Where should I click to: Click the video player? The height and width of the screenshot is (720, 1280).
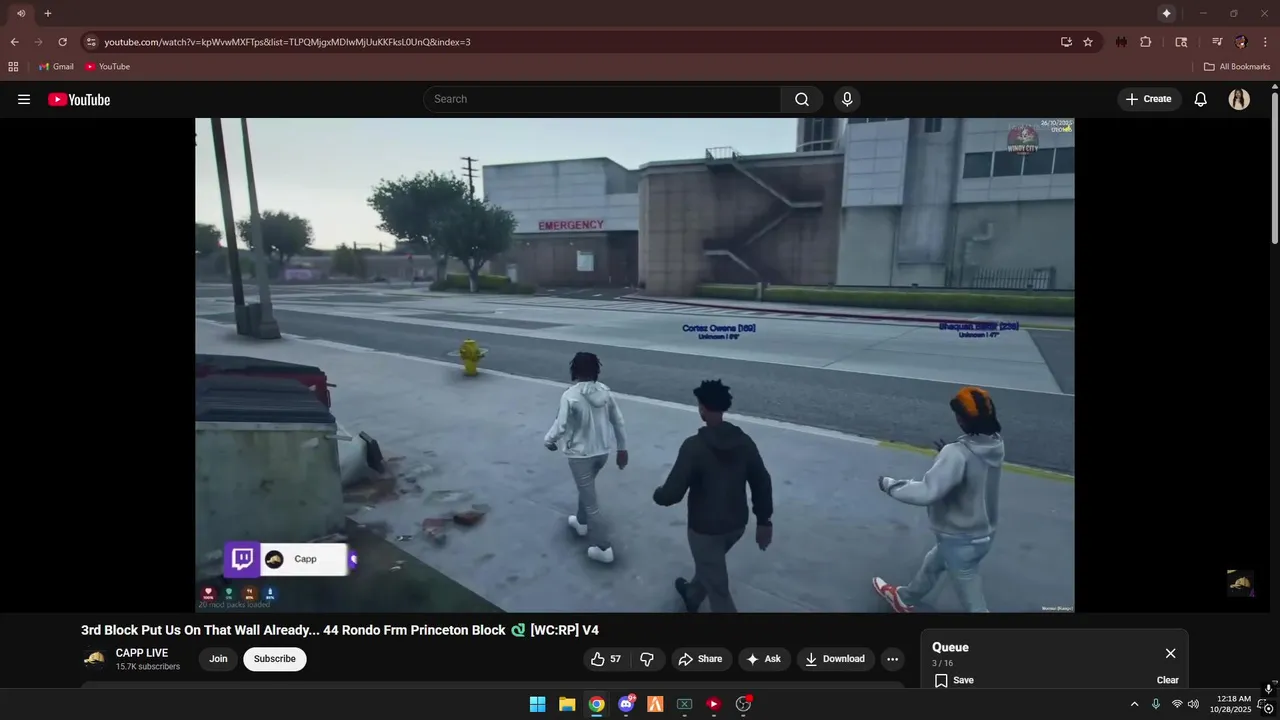[x=635, y=365]
